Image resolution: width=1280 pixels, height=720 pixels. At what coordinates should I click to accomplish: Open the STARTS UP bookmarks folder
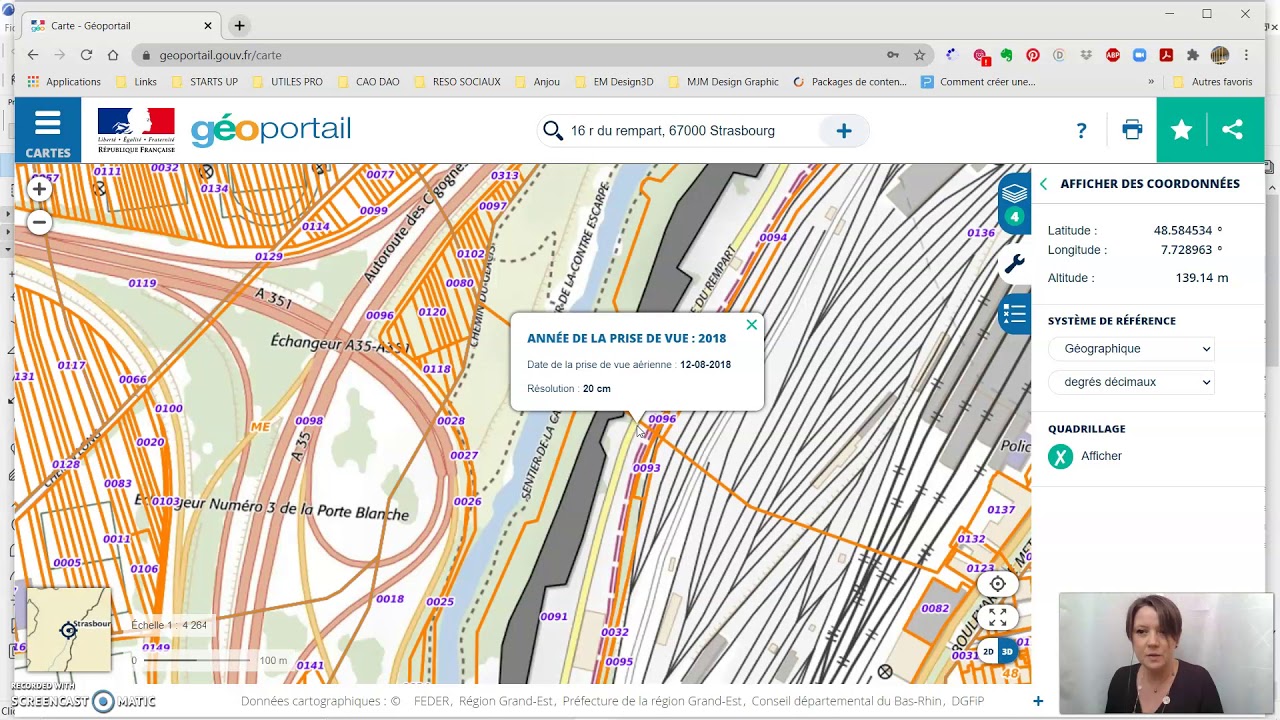point(205,82)
